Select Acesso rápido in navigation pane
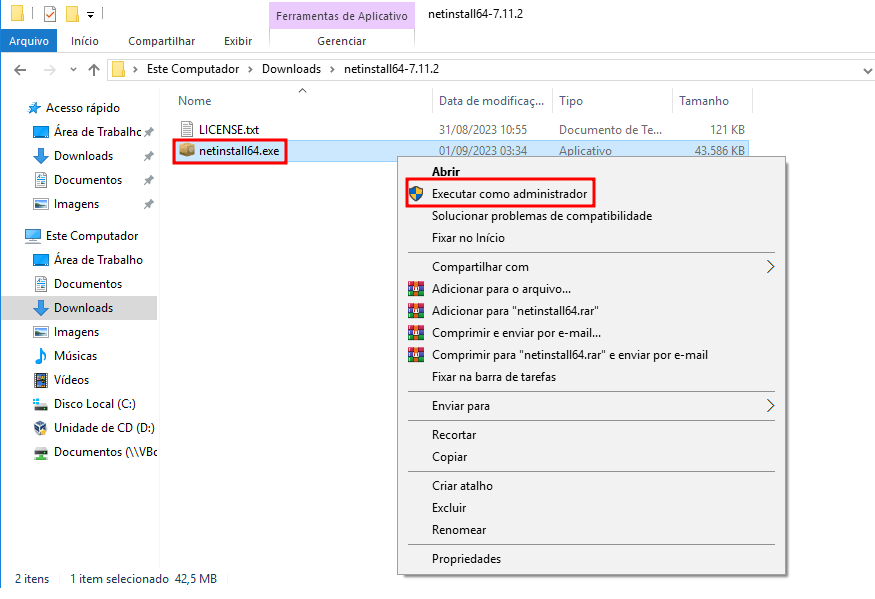The height and width of the screenshot is (599, 875). [x=82, y=108]
